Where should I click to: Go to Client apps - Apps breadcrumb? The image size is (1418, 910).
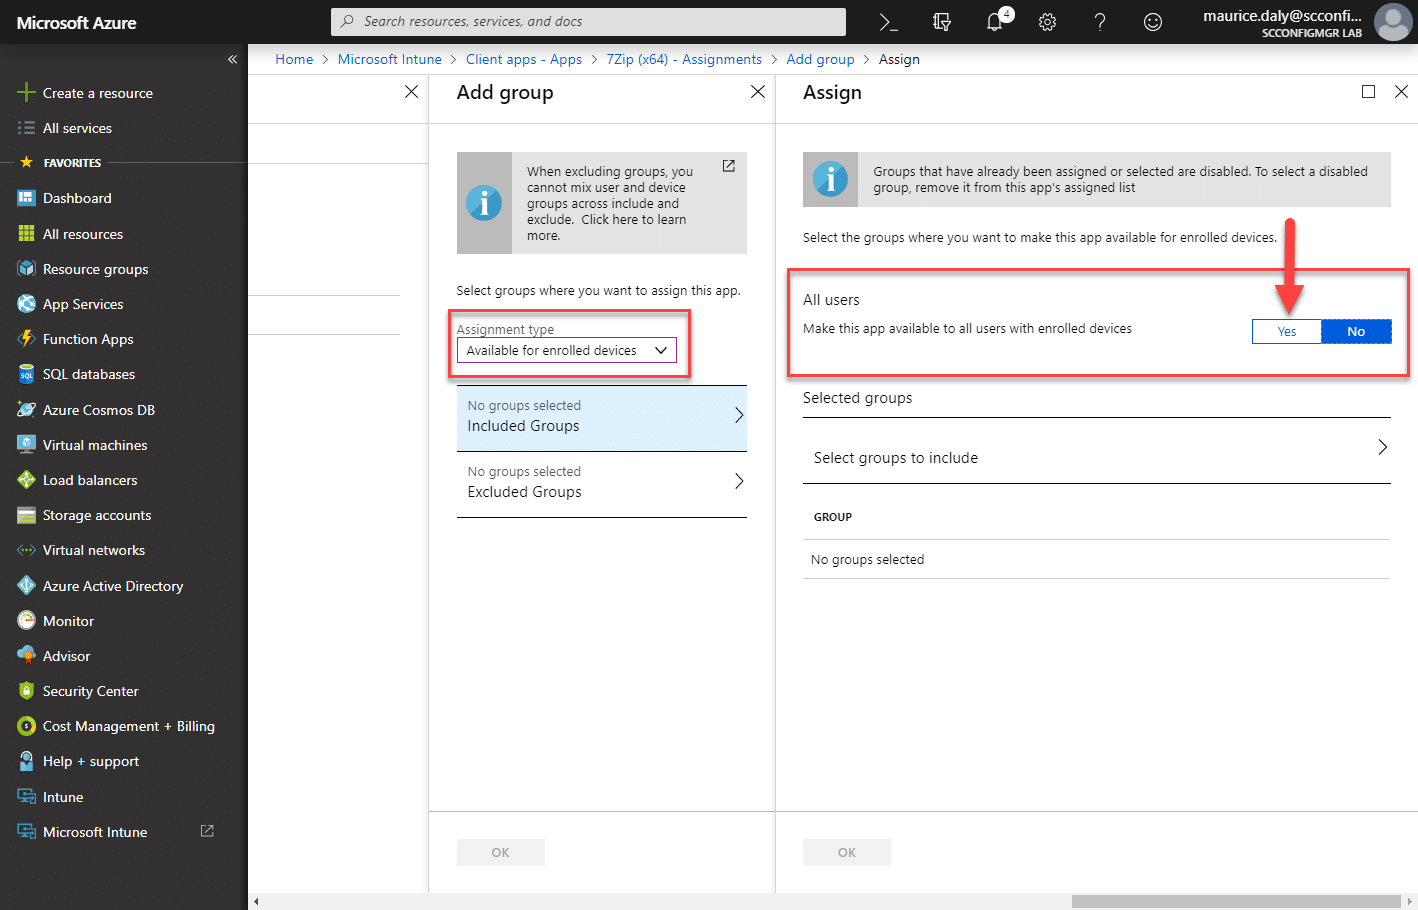click(x=524, y=59)
